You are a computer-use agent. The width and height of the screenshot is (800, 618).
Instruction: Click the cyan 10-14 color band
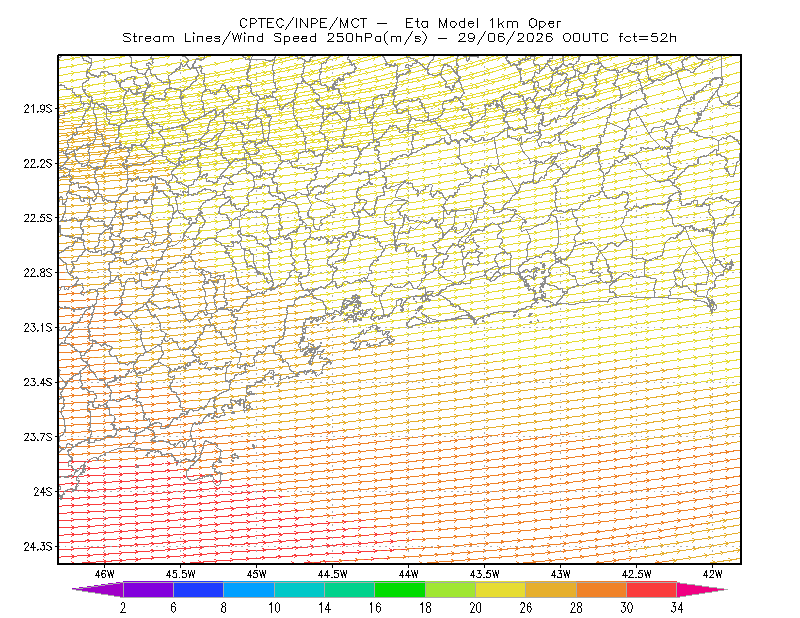click(x=299, y=589)
